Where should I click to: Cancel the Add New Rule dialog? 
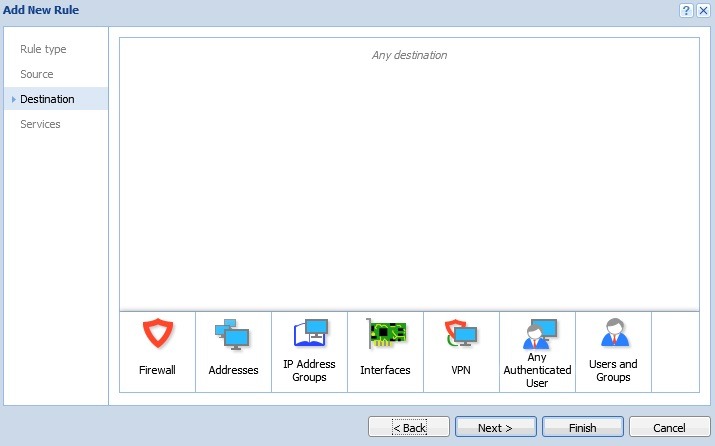click(669, 428)
